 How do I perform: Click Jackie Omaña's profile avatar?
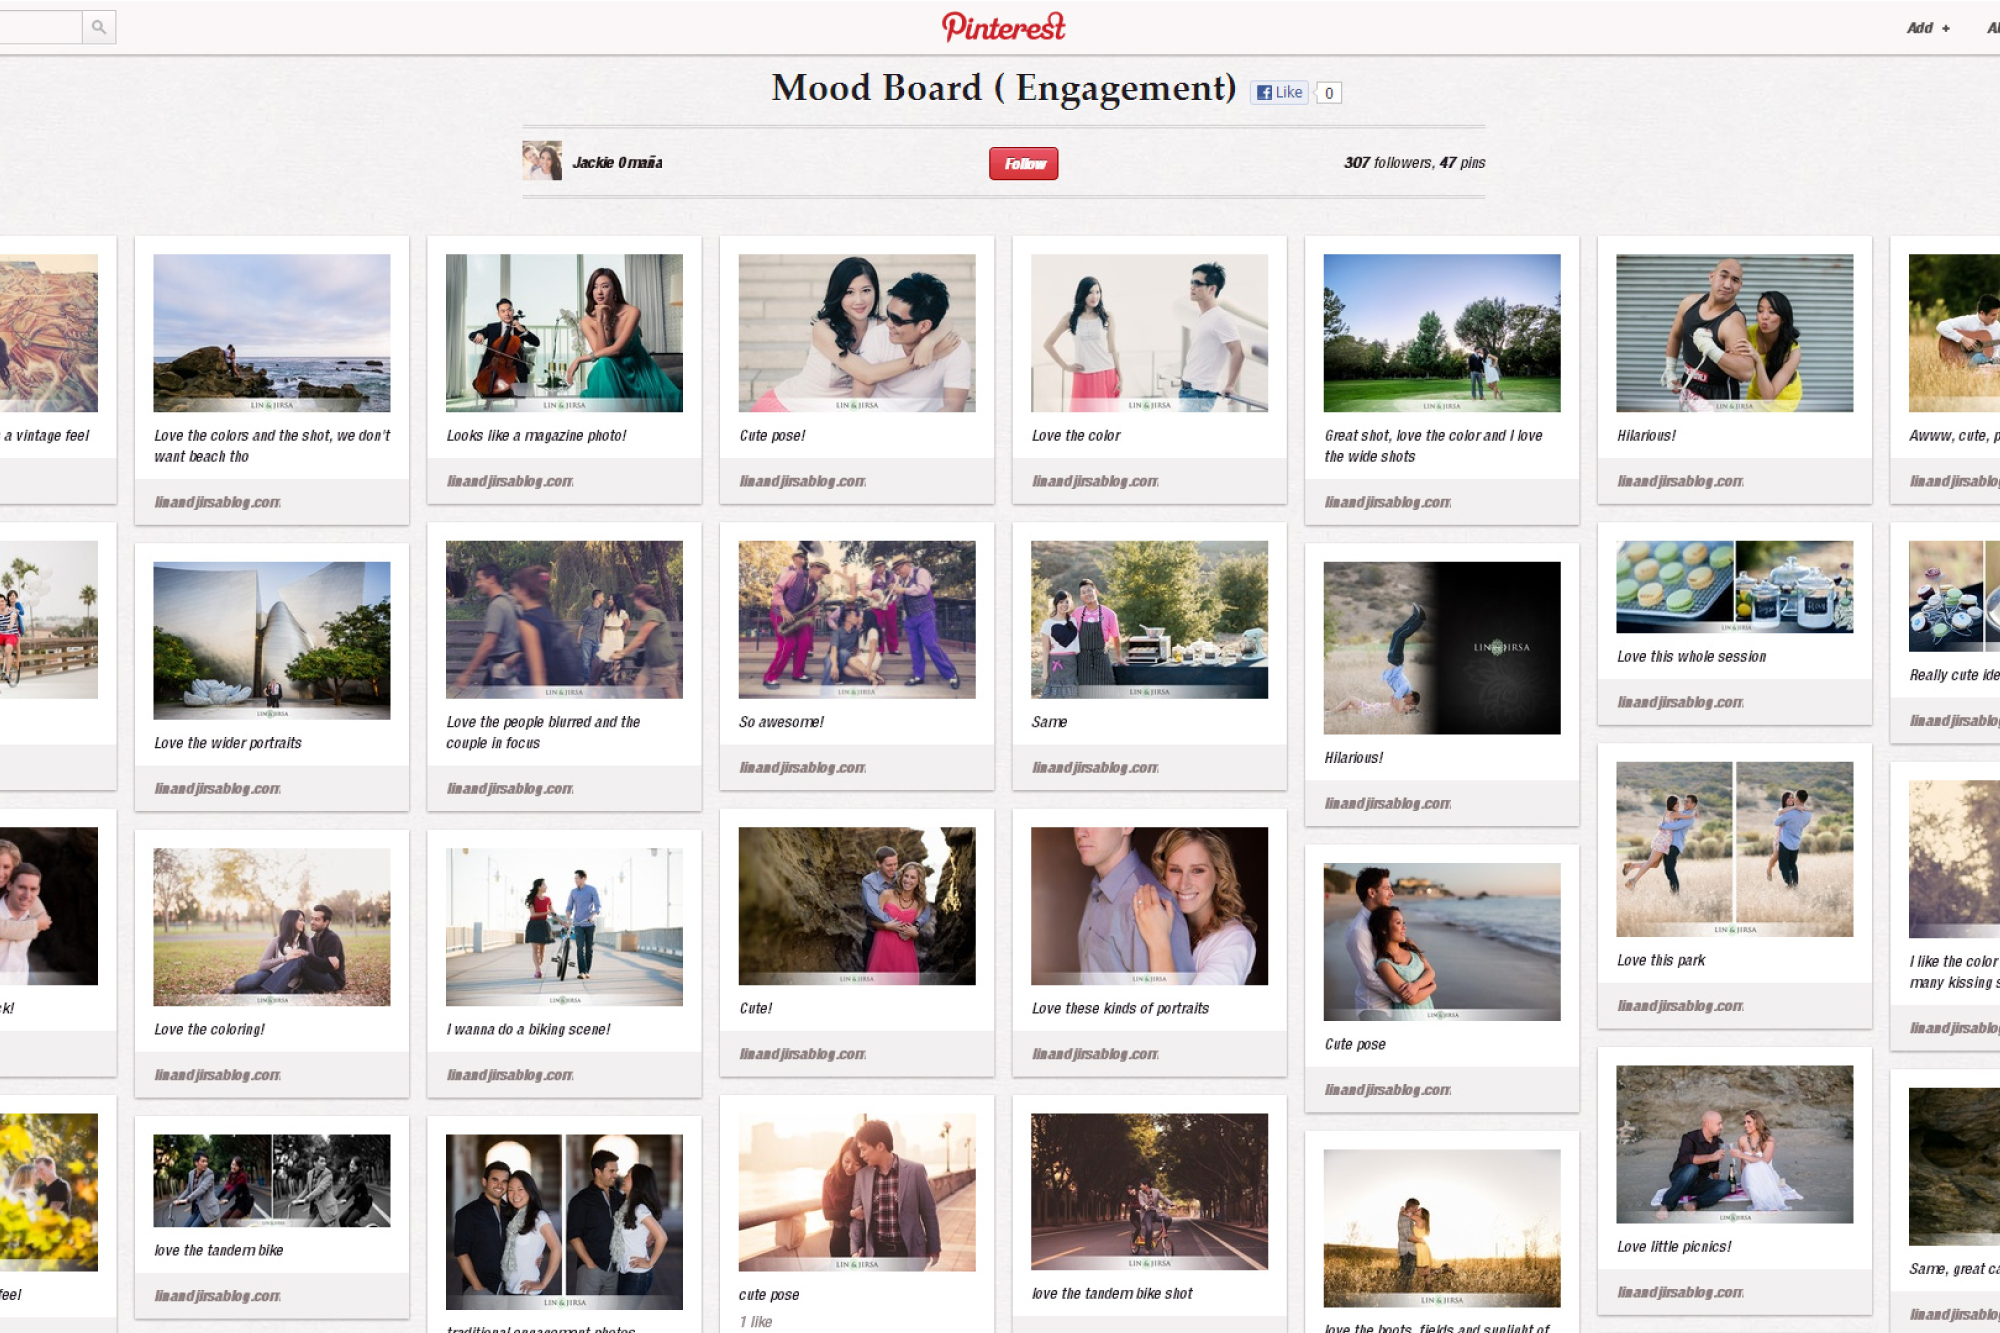542,161
